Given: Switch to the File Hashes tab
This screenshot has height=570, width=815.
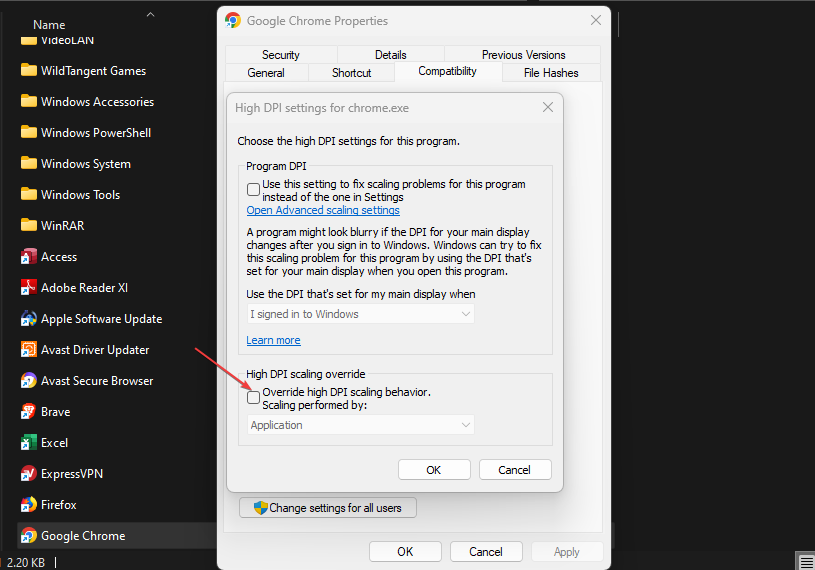Looking at the screenshot, I should tap(551, 73).
